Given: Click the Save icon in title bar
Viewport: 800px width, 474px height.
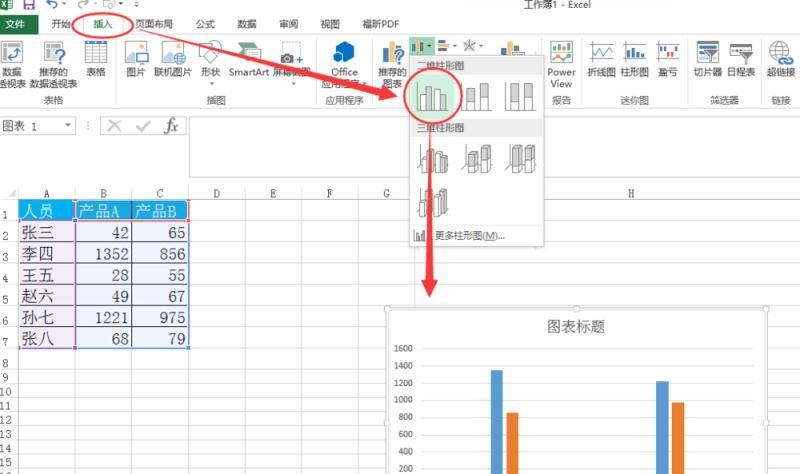Looking at the screenshot, I should pyautogui.click(x=29, y=4).
